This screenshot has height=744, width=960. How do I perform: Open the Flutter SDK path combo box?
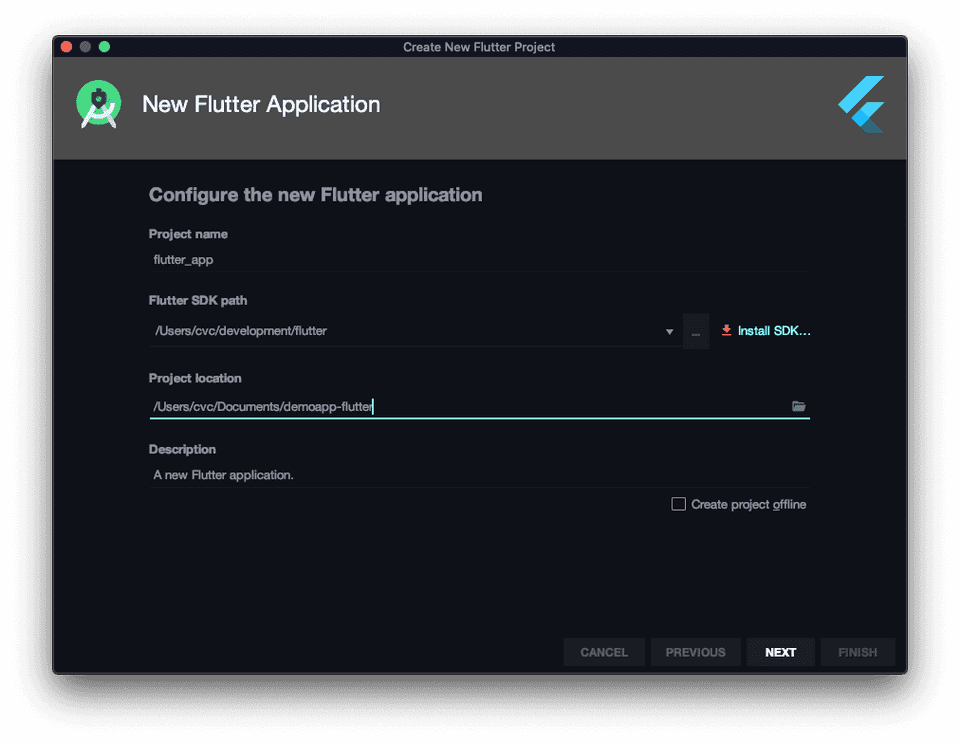coord(410,331)
